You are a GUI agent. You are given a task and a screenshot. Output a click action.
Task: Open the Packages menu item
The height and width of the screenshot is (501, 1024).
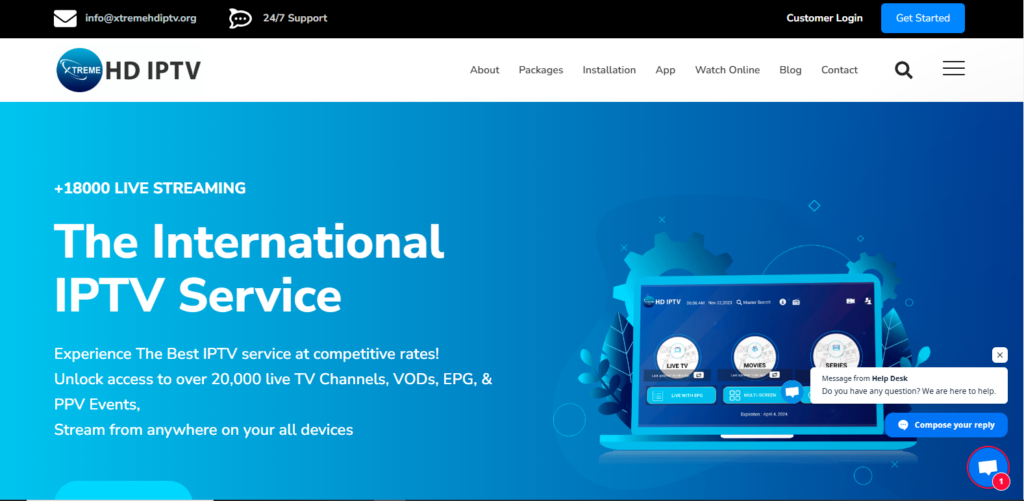(541, 70)
